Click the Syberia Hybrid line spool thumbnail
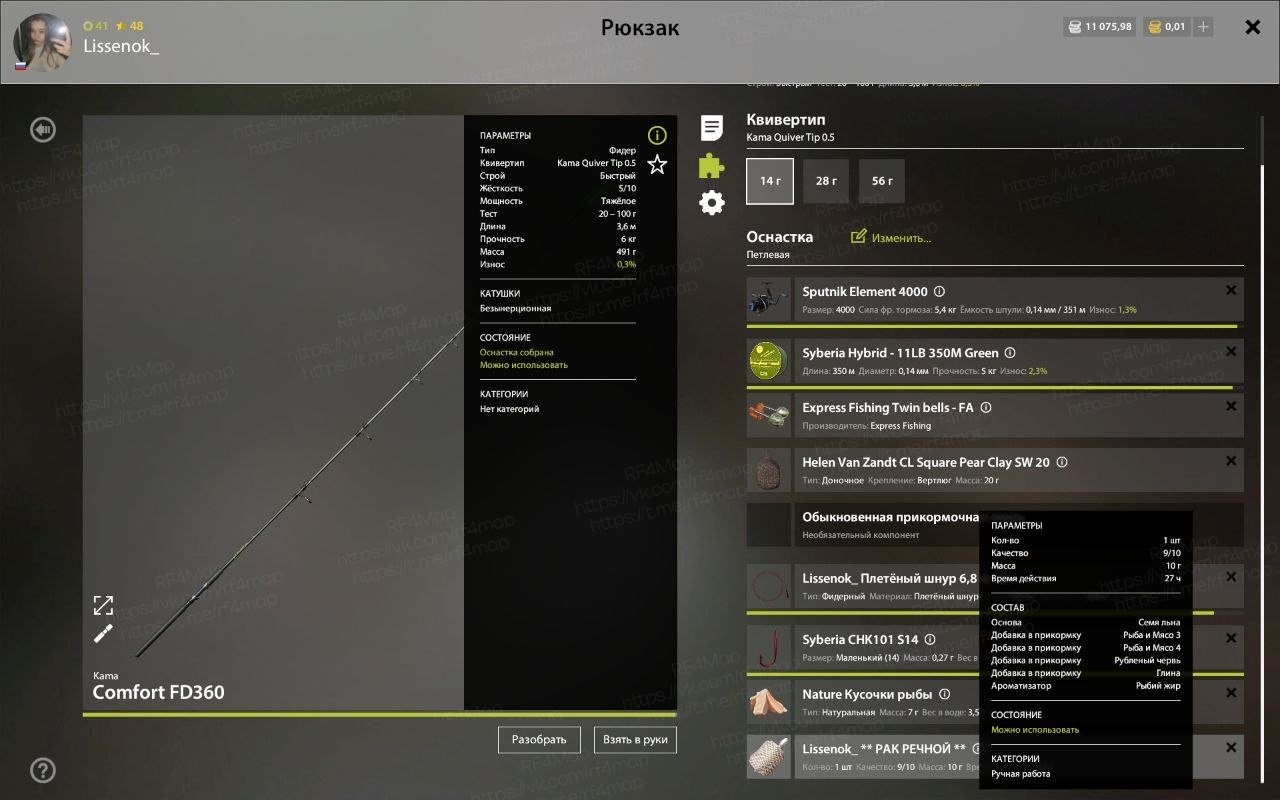This screenshot has height=800, width=1280. (x=770, y=361)
